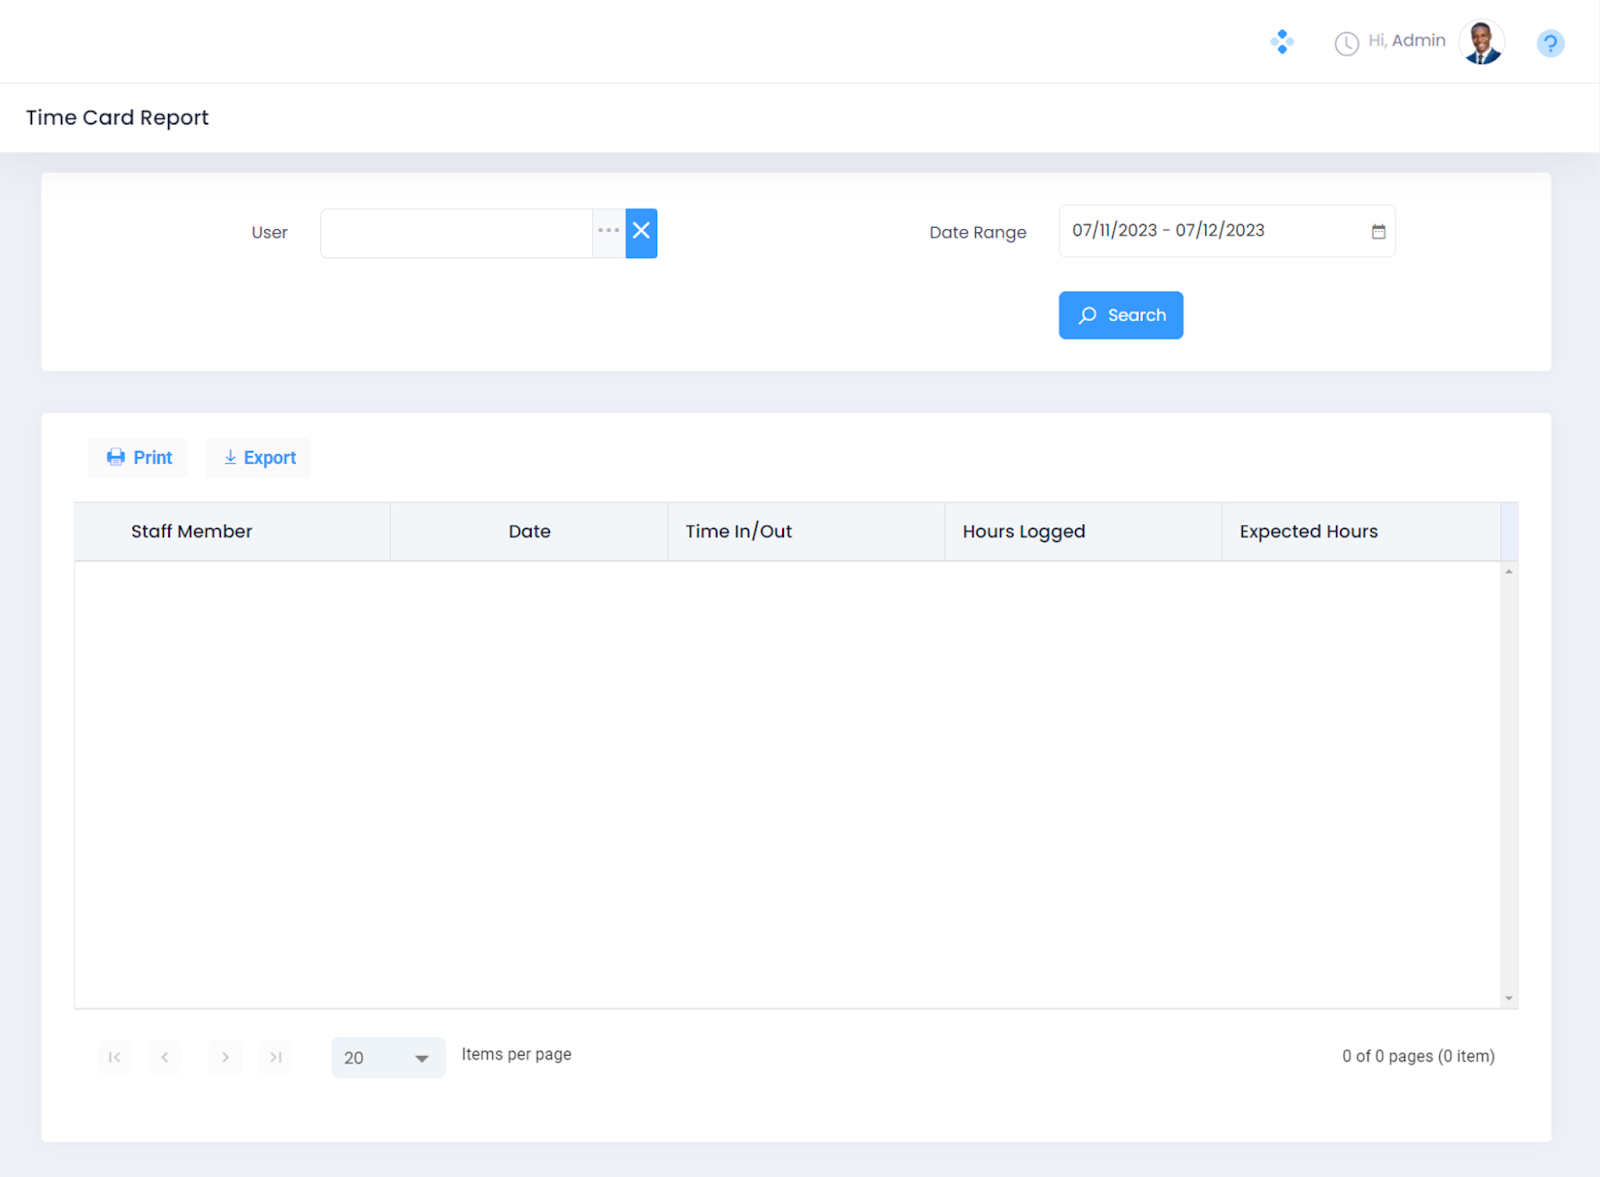Go to the first page

(115, 1057)
